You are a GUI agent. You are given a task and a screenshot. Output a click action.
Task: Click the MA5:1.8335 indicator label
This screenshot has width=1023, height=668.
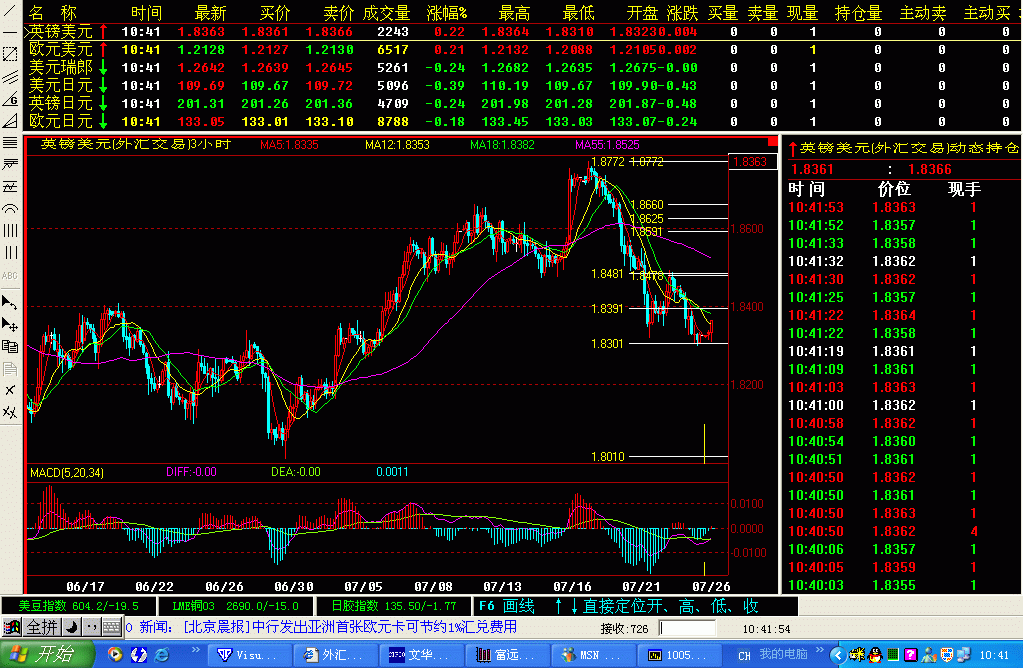[289, 145]
